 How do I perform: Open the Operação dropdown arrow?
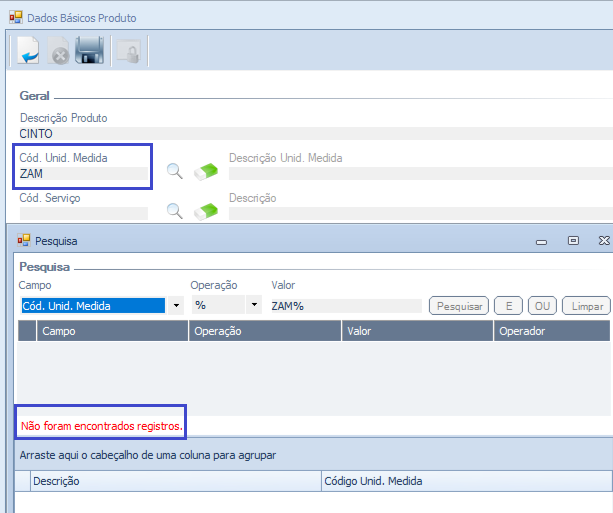coord(254,305)
